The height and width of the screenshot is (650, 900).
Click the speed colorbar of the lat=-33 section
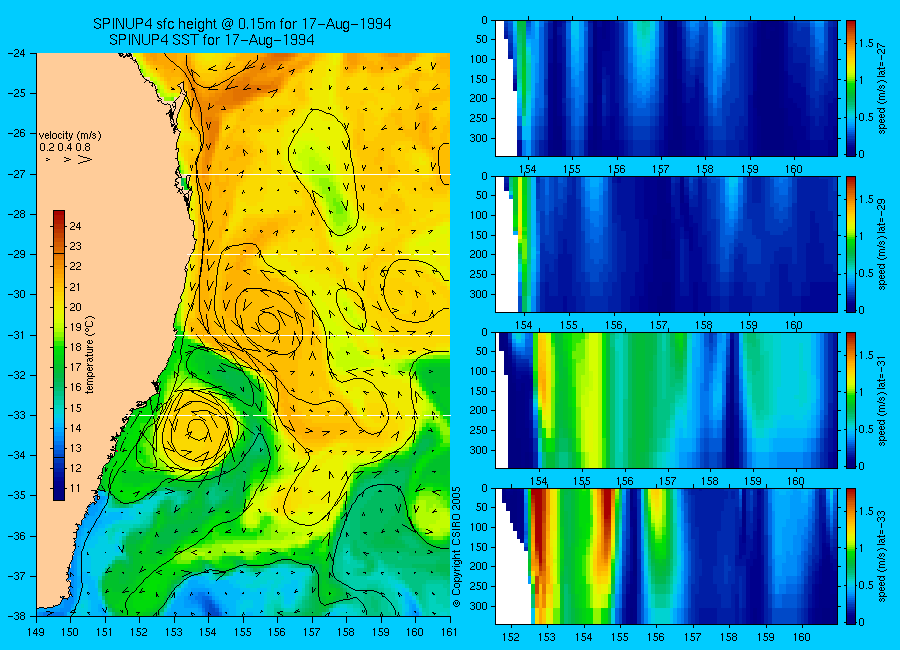coord(851,556)
